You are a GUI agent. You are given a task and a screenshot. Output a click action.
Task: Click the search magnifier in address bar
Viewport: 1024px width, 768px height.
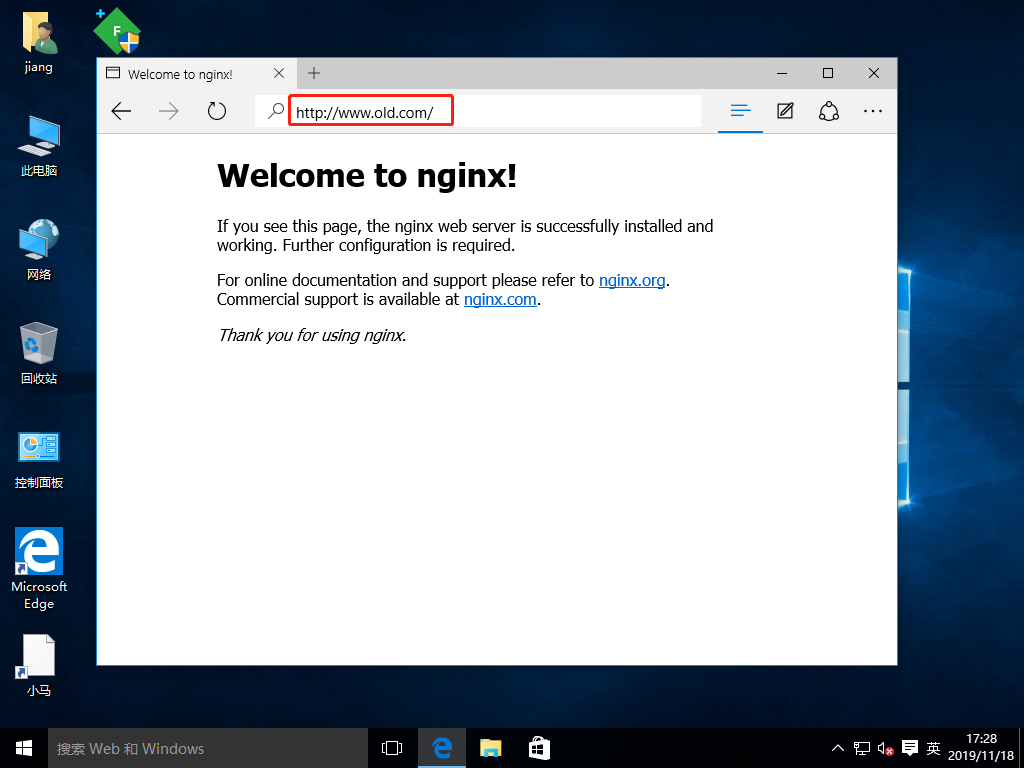click(x=276, y=112)
